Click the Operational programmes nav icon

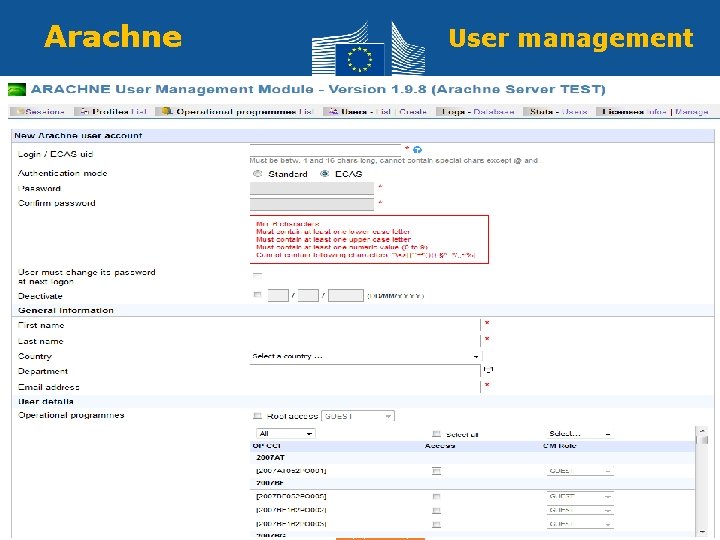(x=166, y=112)
